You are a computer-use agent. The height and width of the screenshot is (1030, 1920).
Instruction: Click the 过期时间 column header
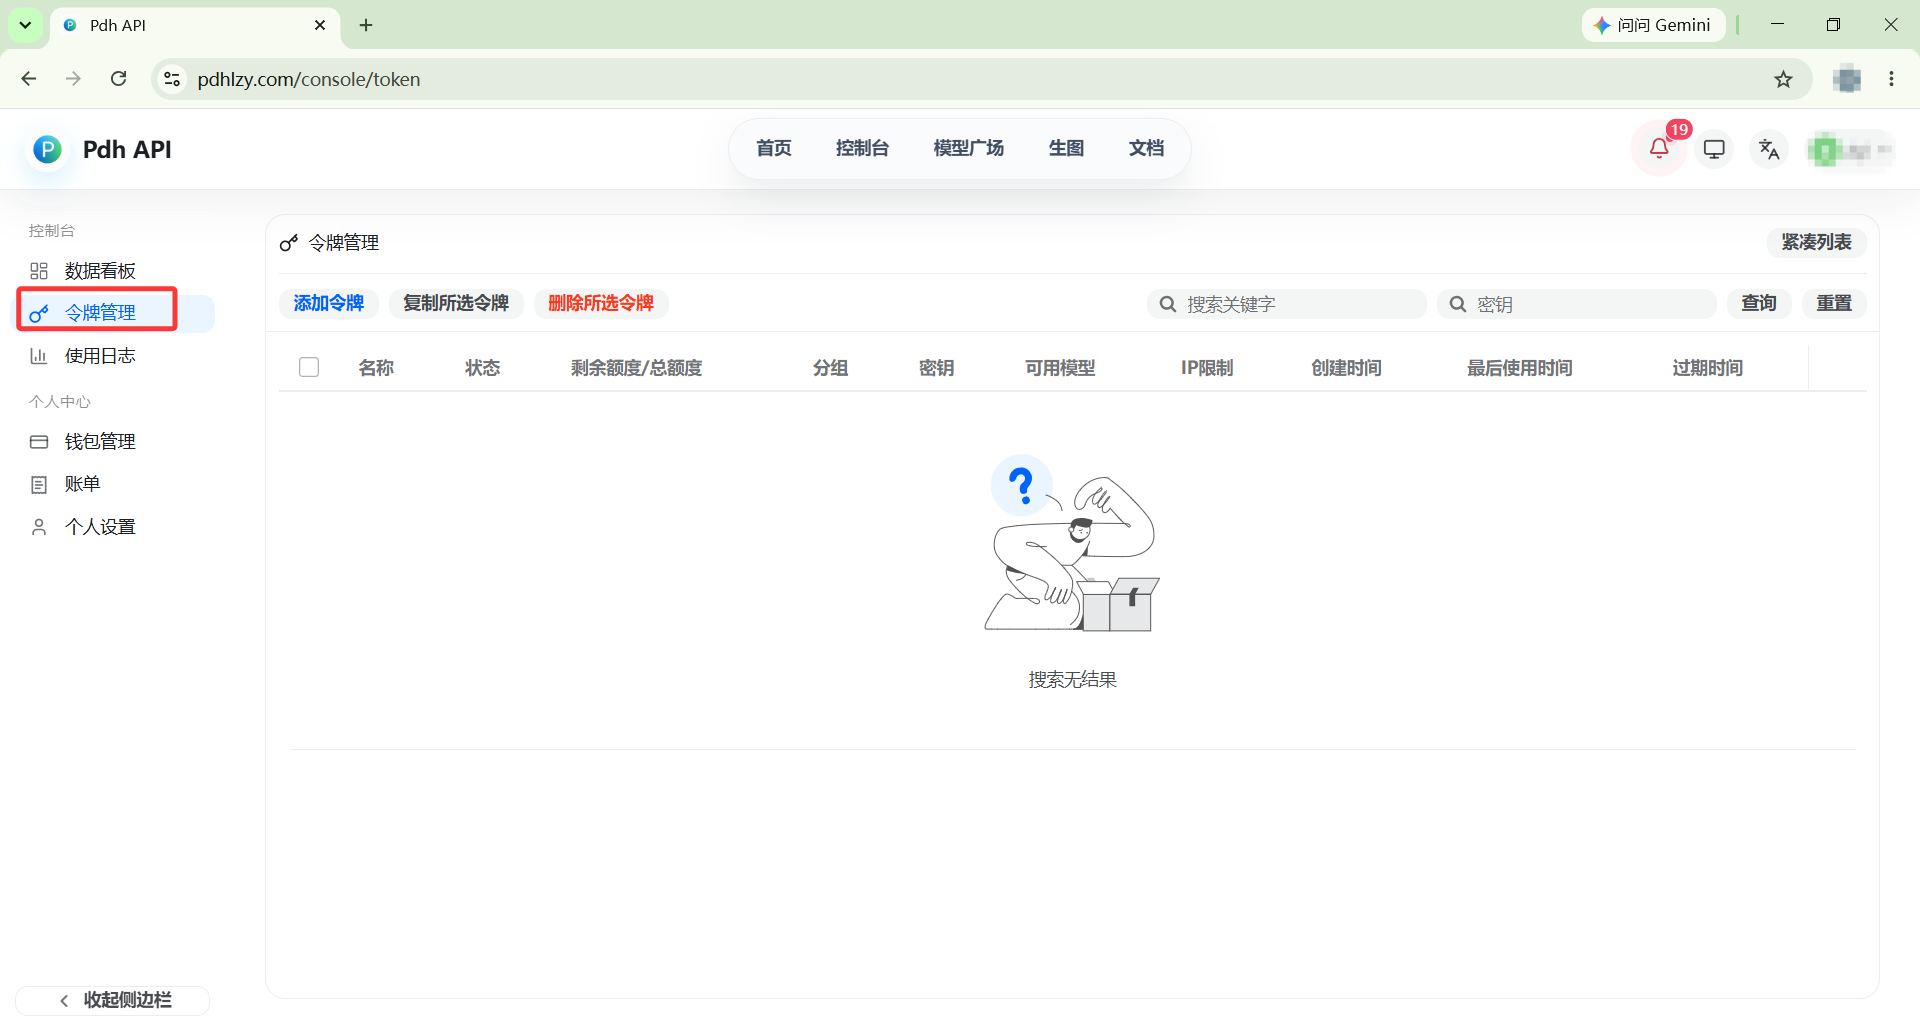(x=1708, y=368)
